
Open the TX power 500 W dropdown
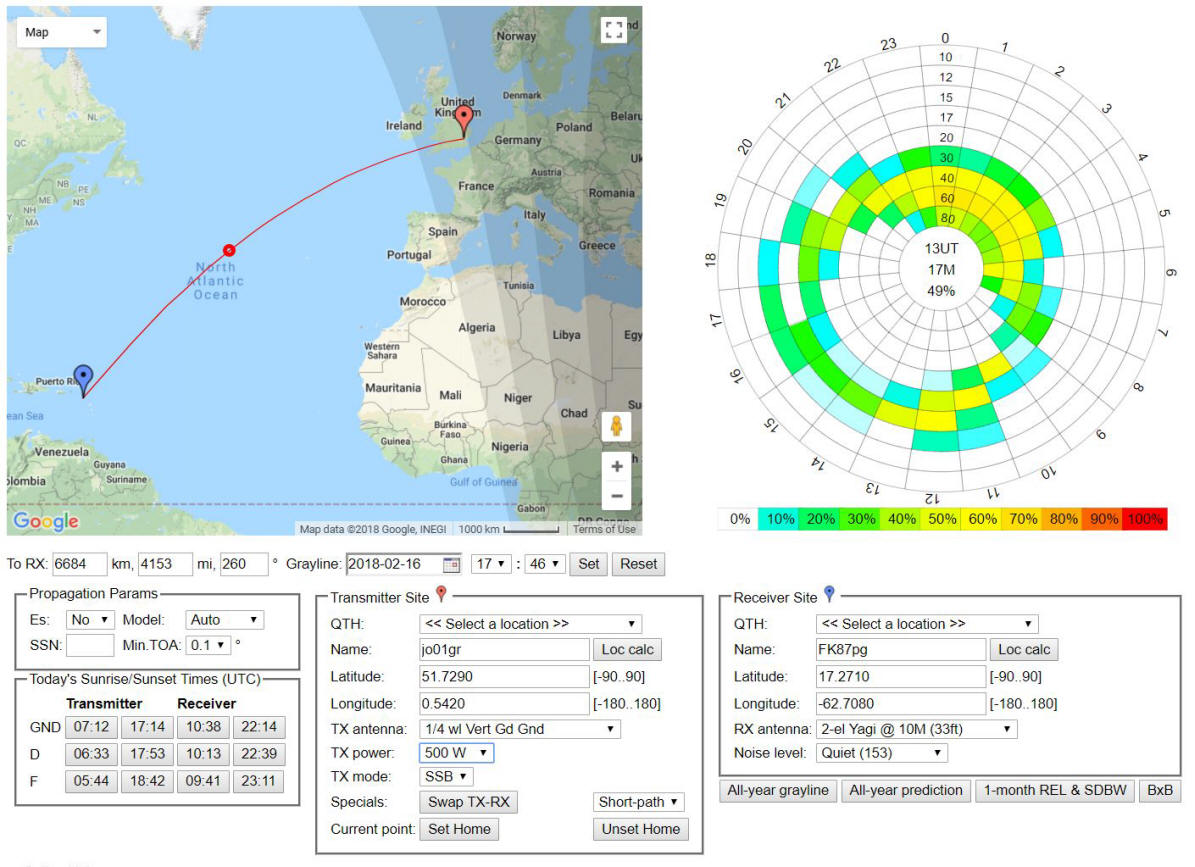tap(457, 753)
